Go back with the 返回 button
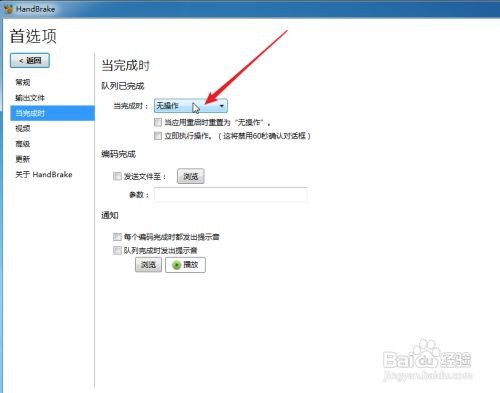This screenshot has width=500, height=393. tap(30, 61)
